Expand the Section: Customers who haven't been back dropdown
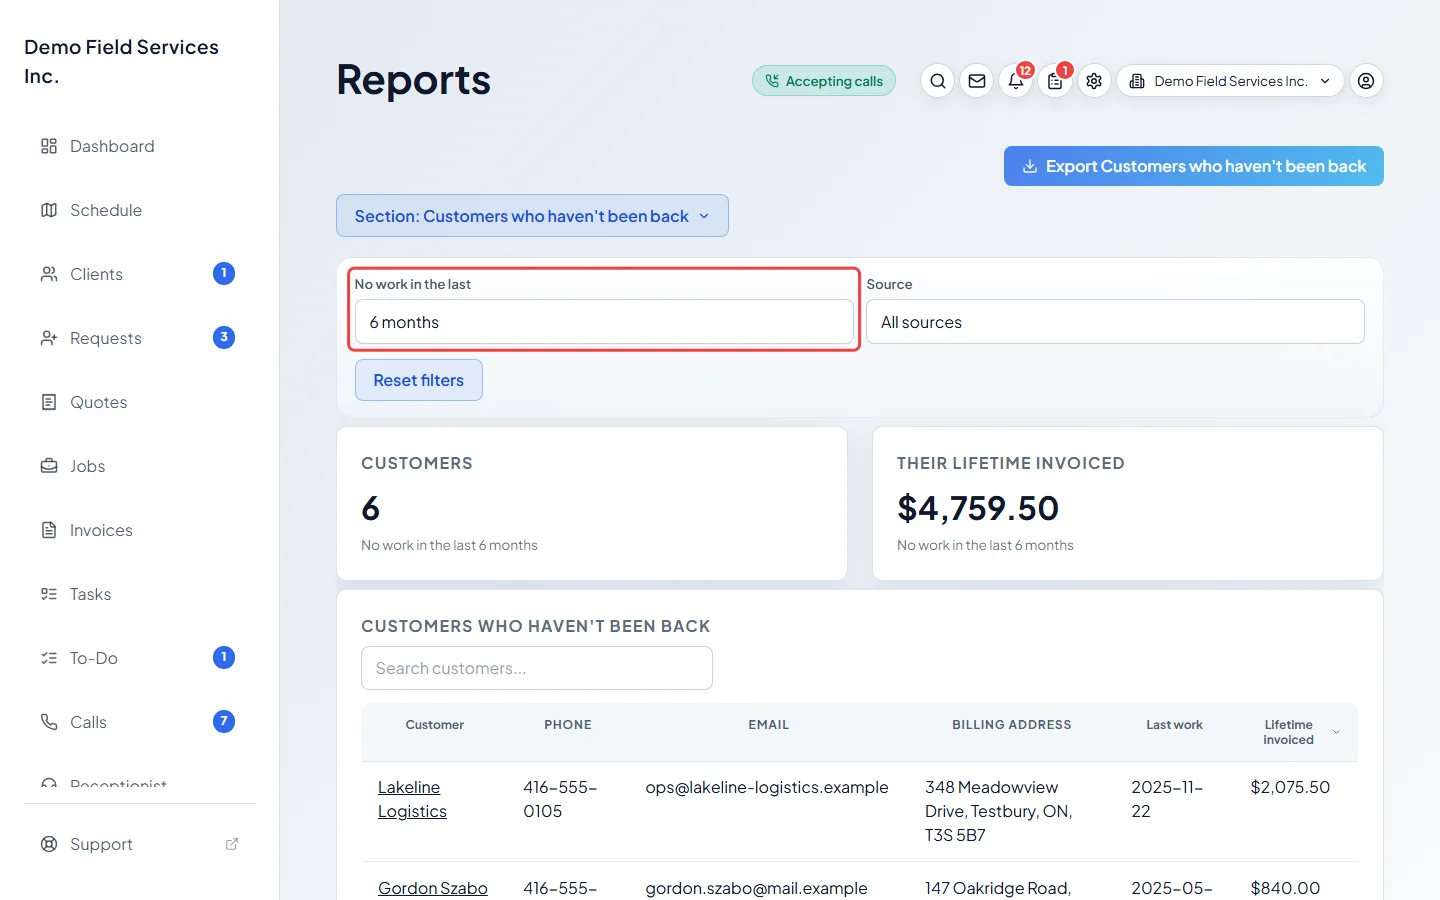The height and width of the screenshot is (900, 1440). [x=532, y=216]
